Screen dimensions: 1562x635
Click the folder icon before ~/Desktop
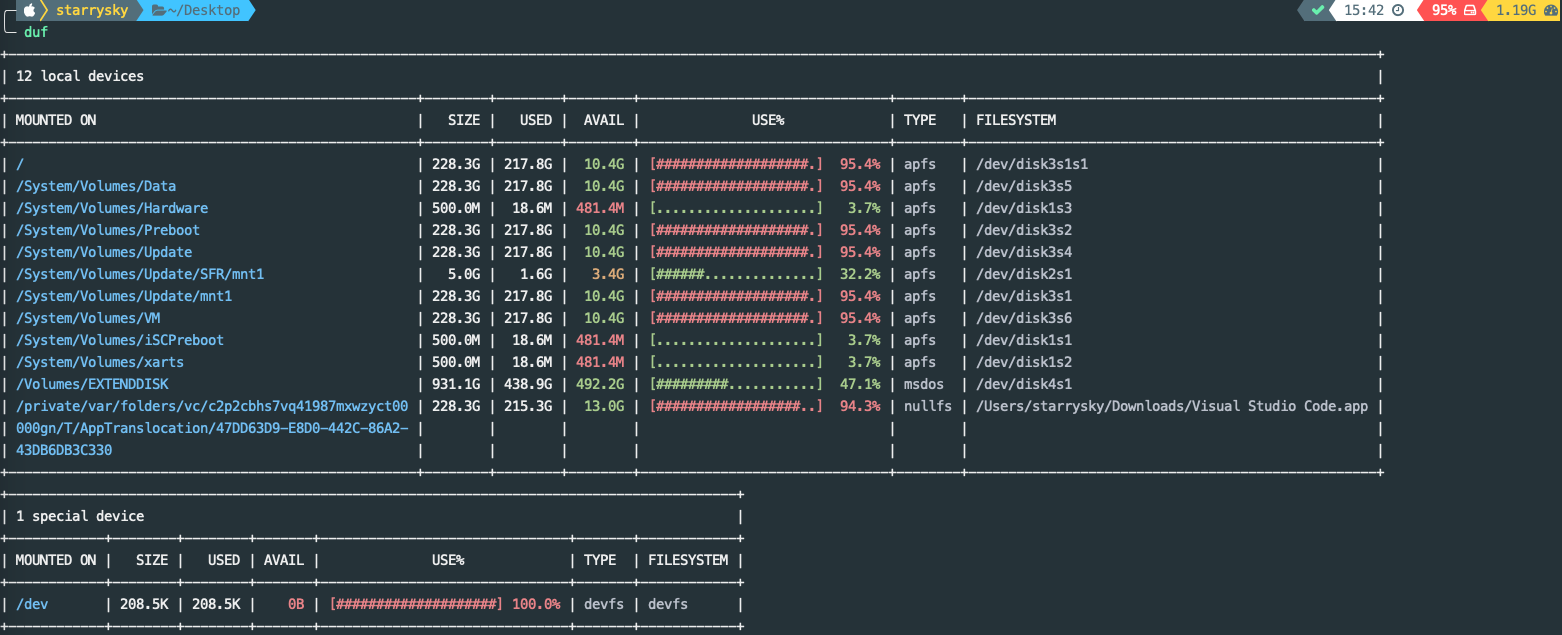[158, 10]
